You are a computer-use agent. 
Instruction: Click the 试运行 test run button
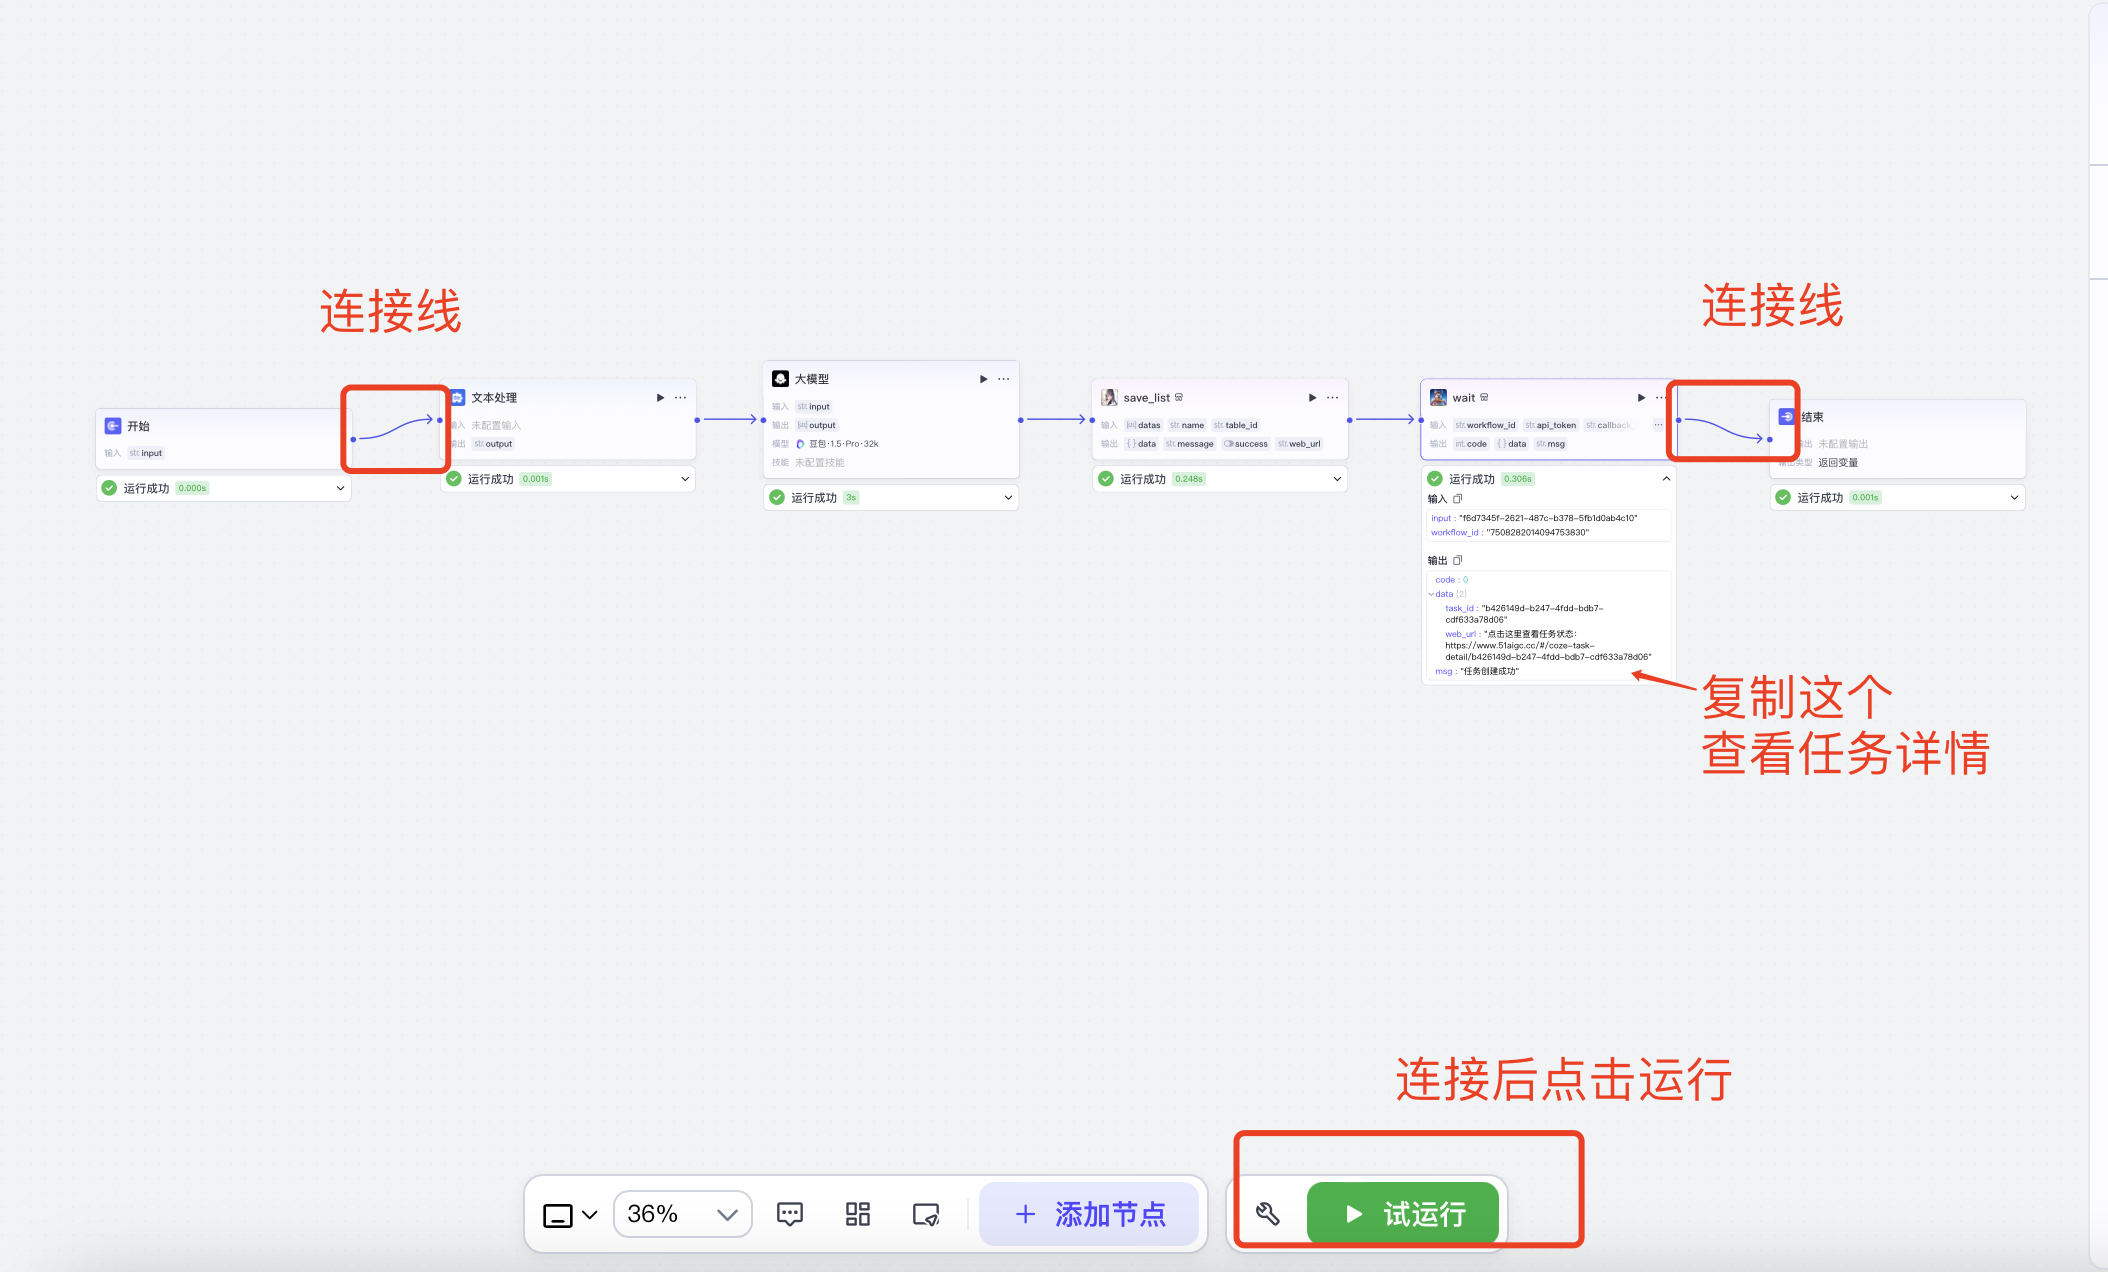pyautogui.click(x=1403, y=1214)
